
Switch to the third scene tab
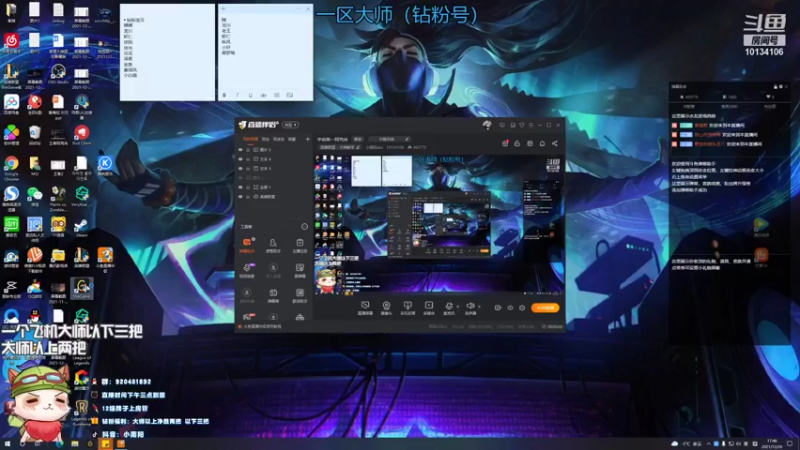(278, 139)
